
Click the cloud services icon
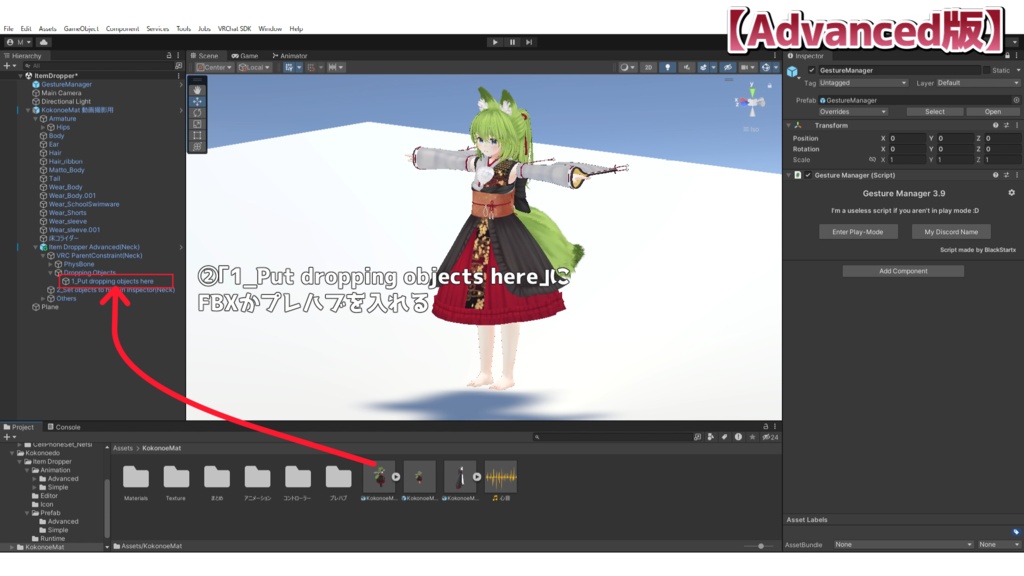(x=44, y=42)
